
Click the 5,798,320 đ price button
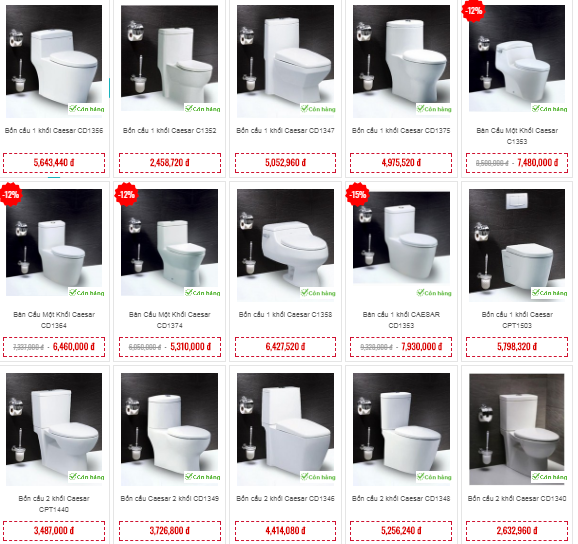click(517, 346)
